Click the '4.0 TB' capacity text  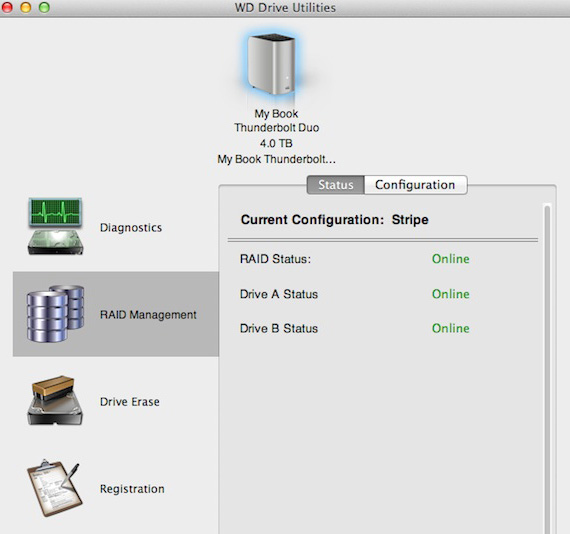(276, 144)
